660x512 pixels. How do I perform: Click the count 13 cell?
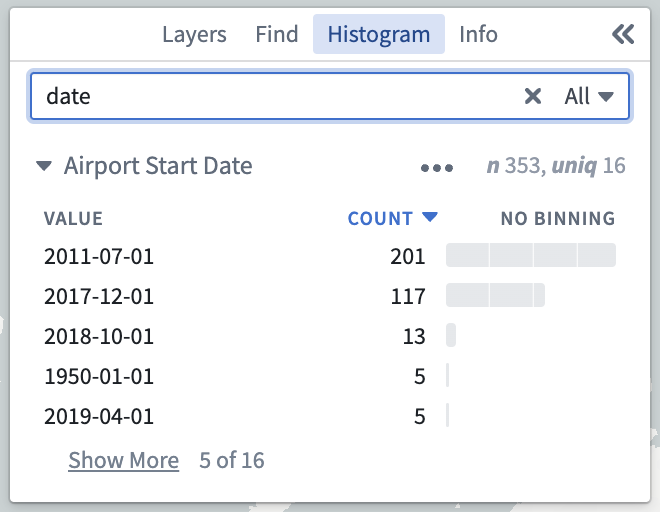[414, 336]
